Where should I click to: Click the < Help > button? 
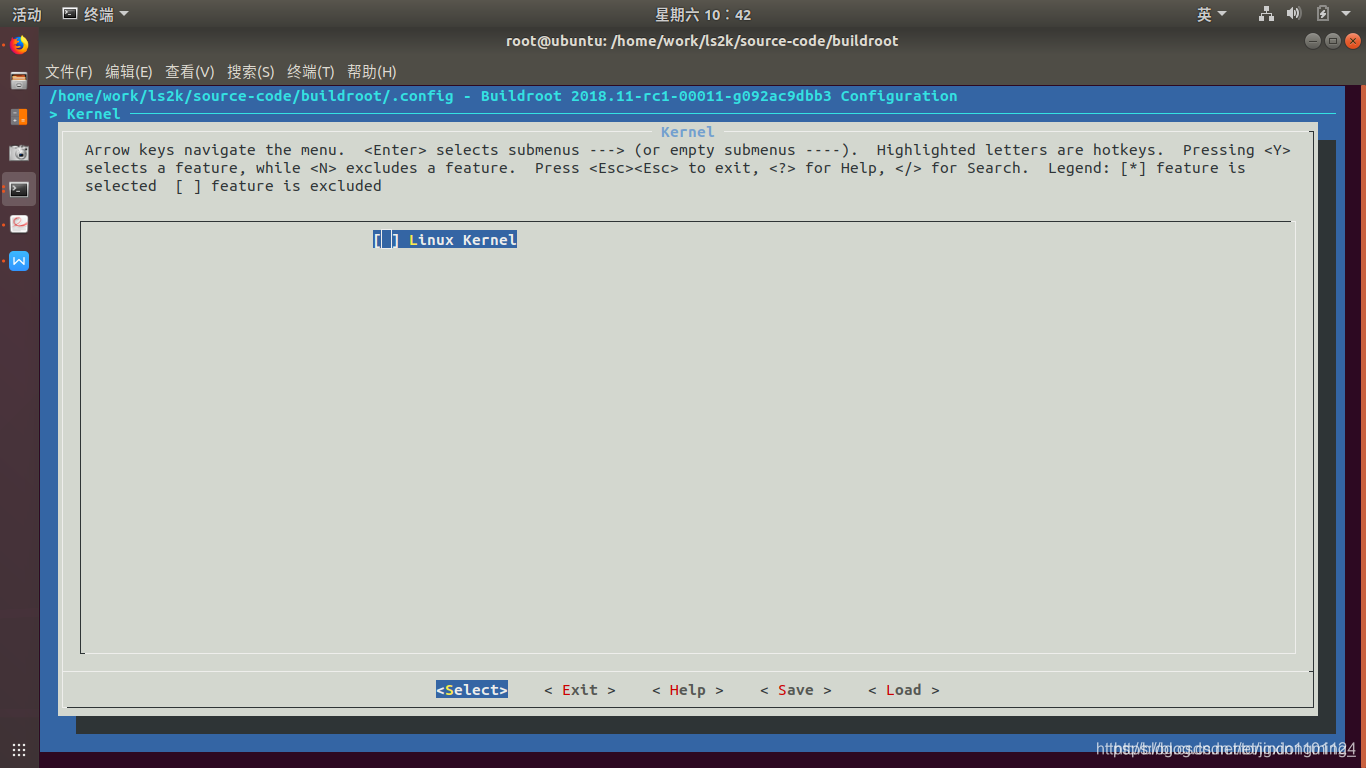pos(688,690)
